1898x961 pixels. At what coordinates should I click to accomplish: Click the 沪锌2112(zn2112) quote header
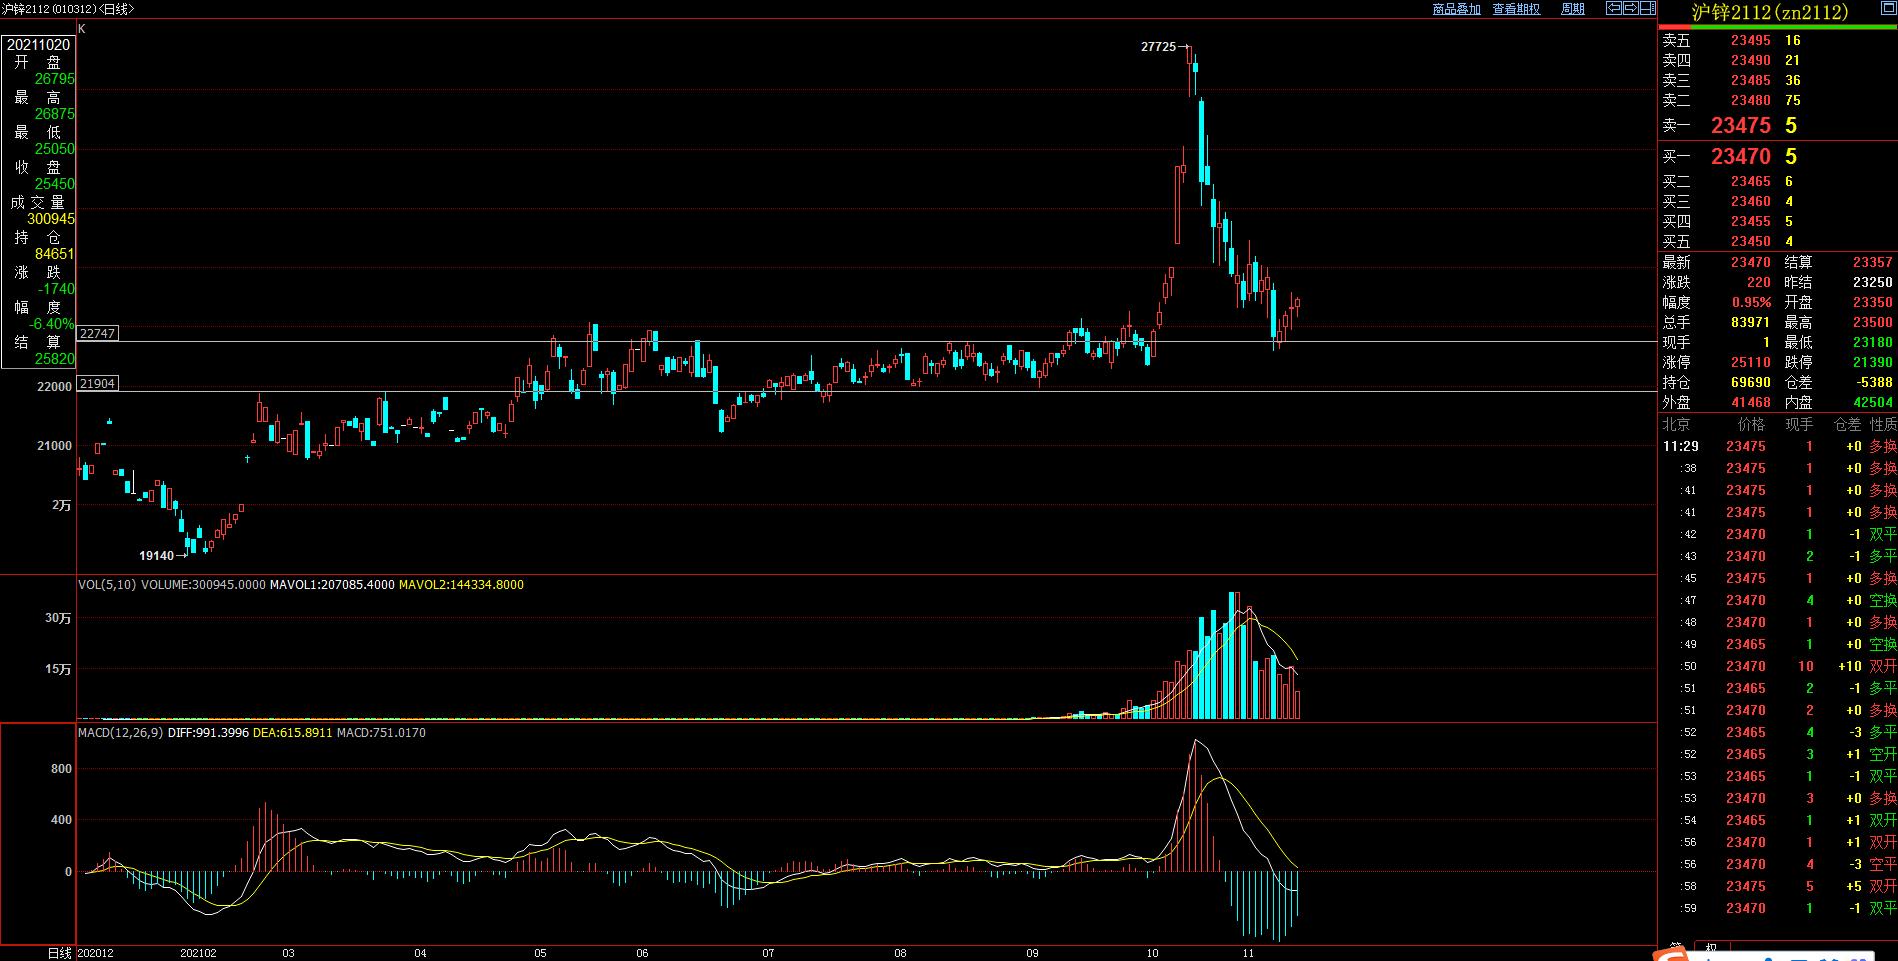click(1769, 12)
